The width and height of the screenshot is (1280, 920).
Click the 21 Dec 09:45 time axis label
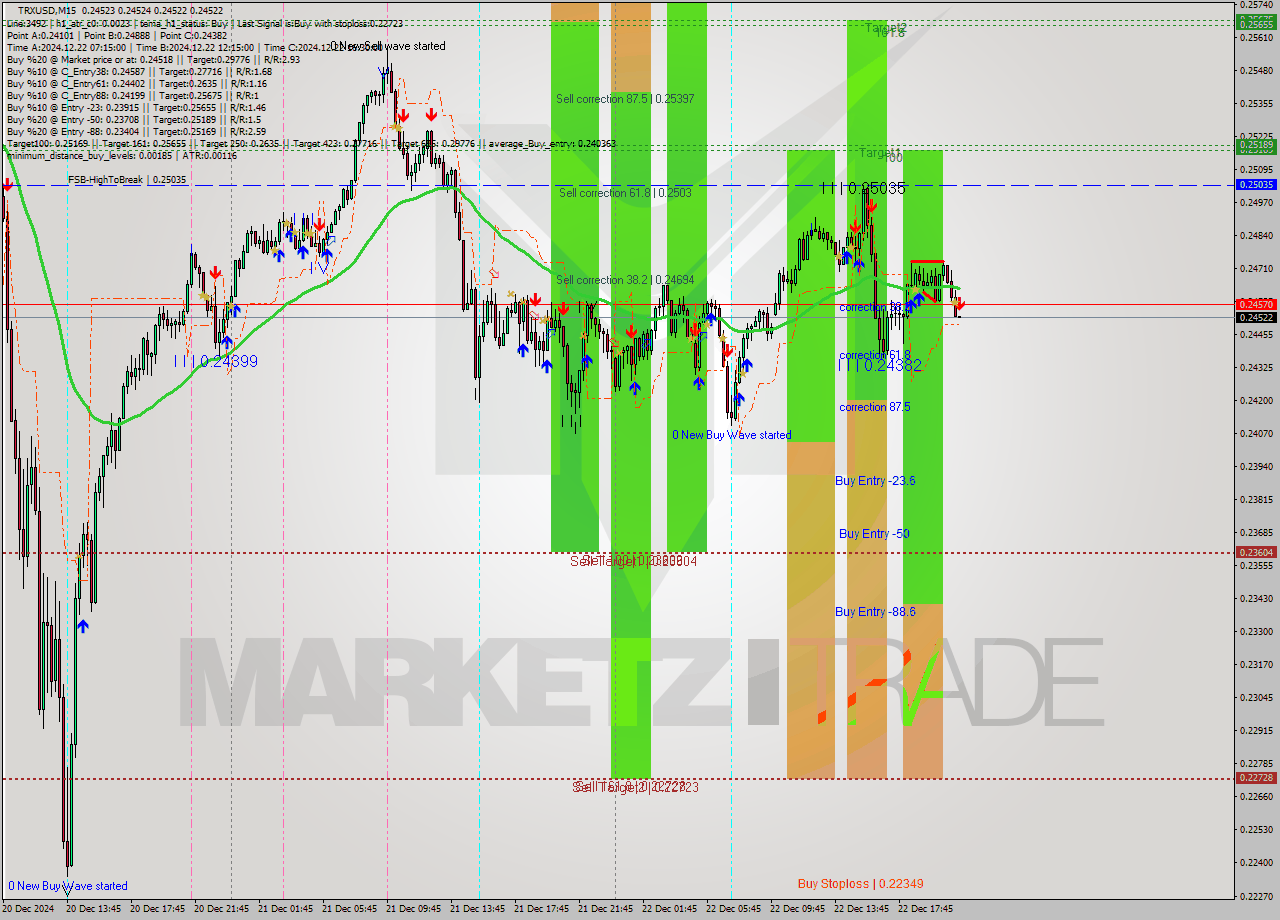413,909
